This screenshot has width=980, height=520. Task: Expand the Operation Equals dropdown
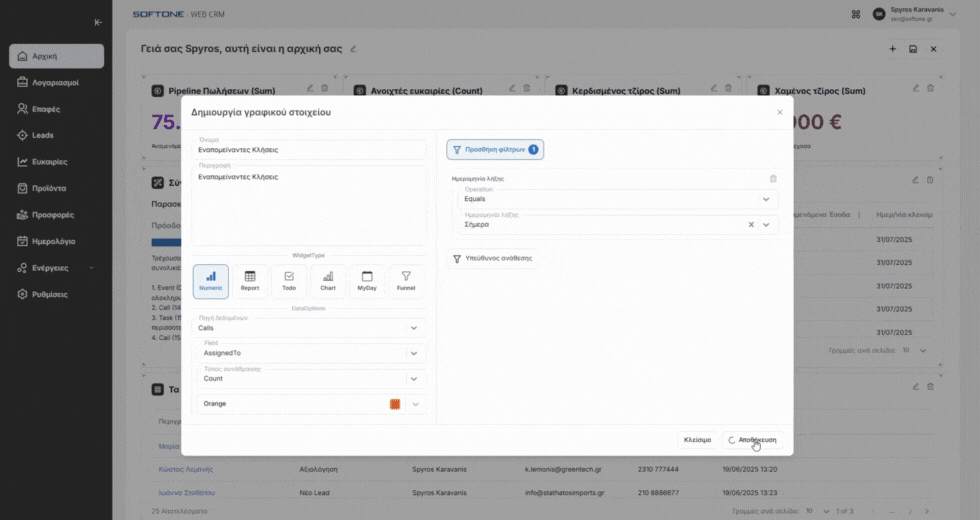pos(766,199)
